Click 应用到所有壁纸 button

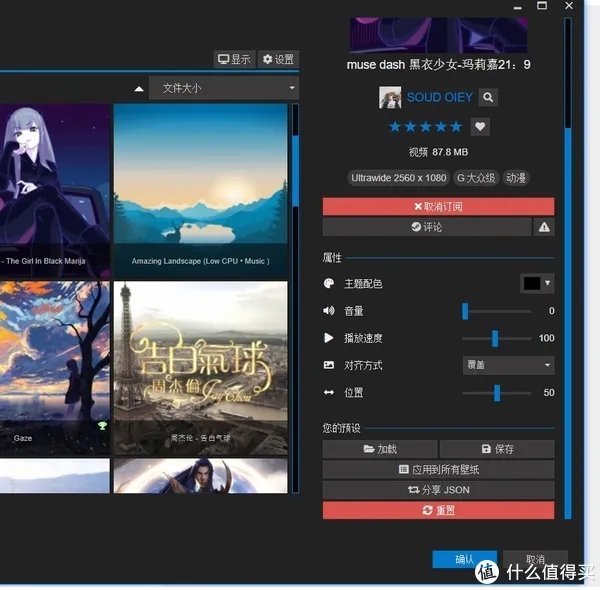[x=438, y=469]
